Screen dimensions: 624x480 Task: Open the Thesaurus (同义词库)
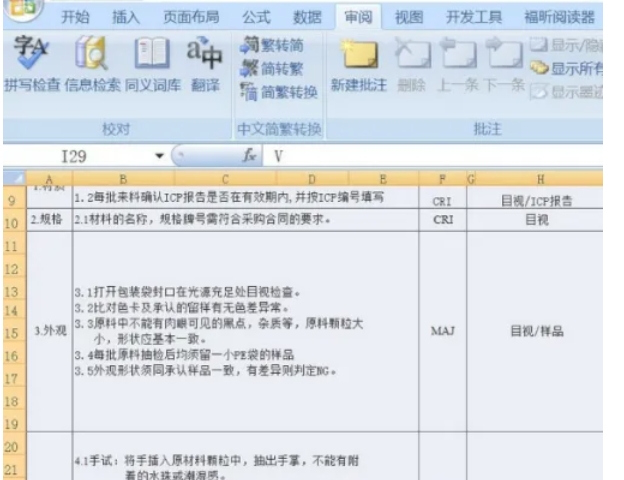[x=153, y=64]
